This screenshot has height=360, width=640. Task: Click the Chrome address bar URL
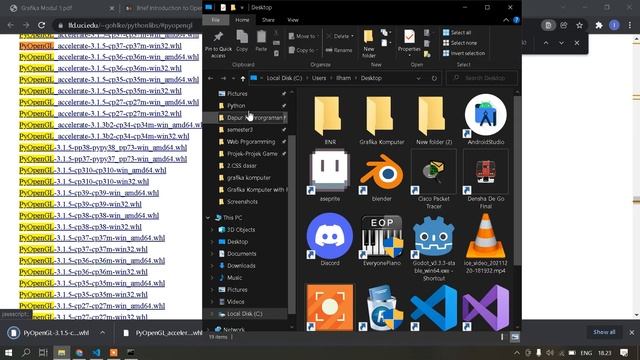coord(130,25)
